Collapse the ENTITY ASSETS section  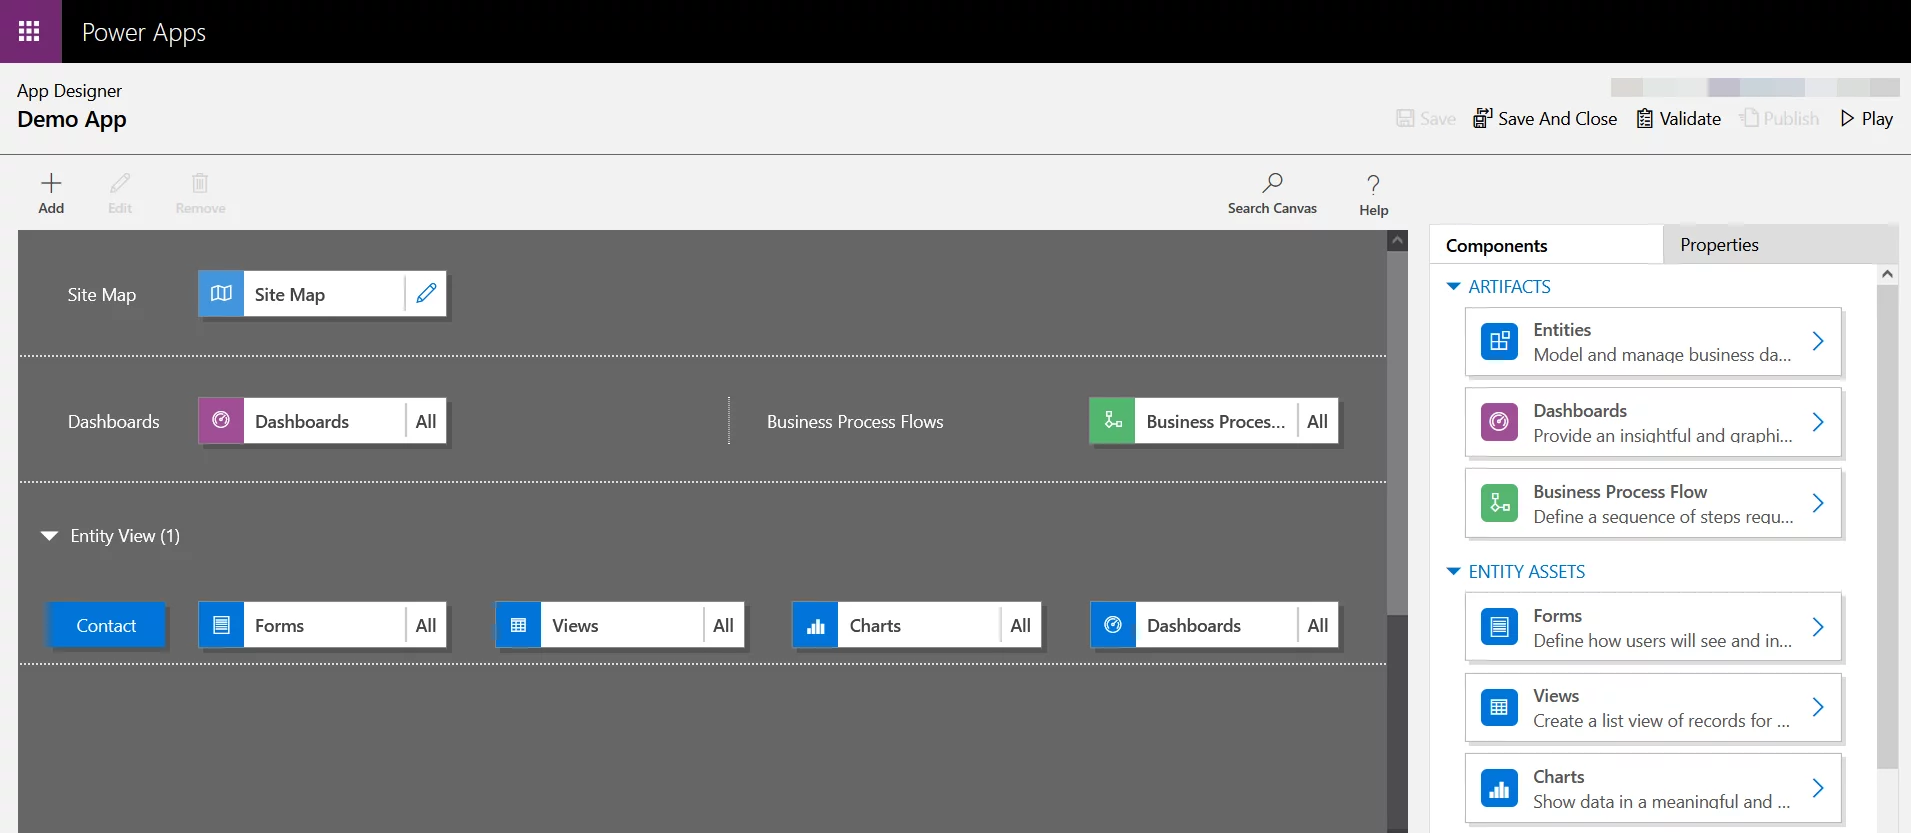click(1454, 572)
